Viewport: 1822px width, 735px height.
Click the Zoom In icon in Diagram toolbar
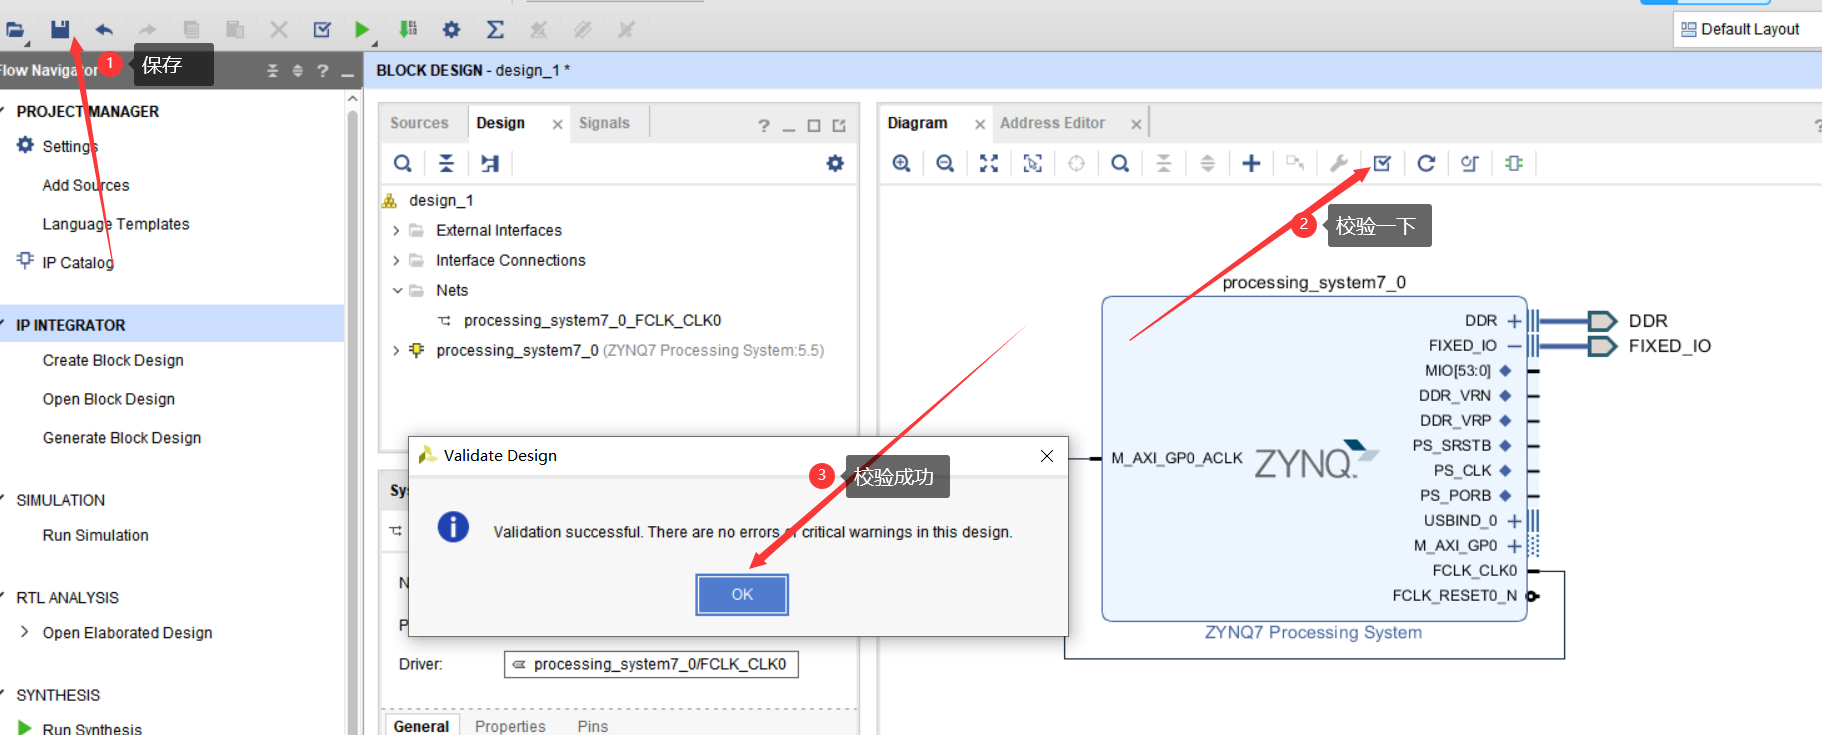pyautogui.click(x=901, y=163)
